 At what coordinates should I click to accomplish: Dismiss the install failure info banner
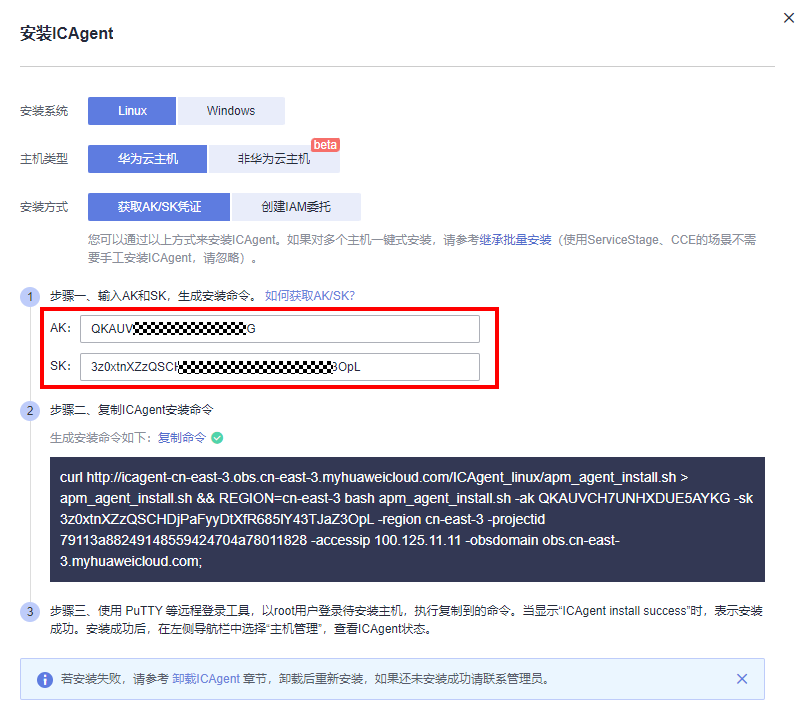pos(742,679)
